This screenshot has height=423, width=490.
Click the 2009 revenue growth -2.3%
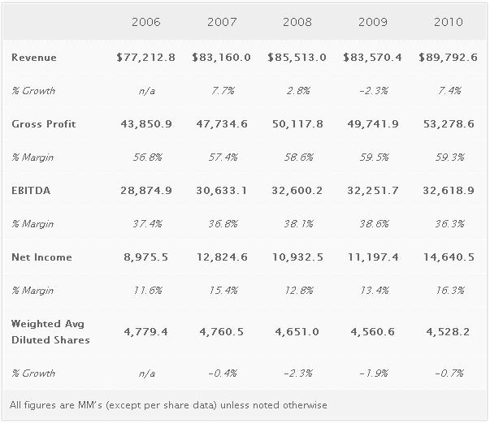(373, 91)
